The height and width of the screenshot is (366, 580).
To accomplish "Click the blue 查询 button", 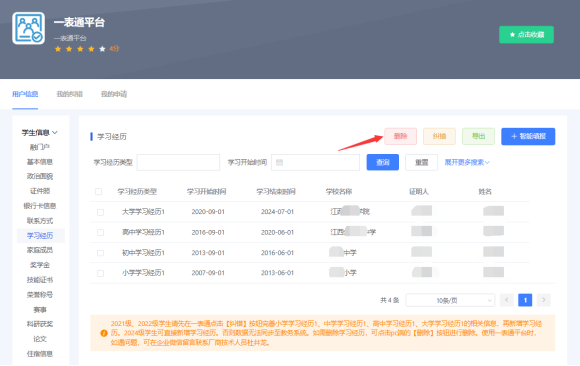I will click(x=383, y=162).
